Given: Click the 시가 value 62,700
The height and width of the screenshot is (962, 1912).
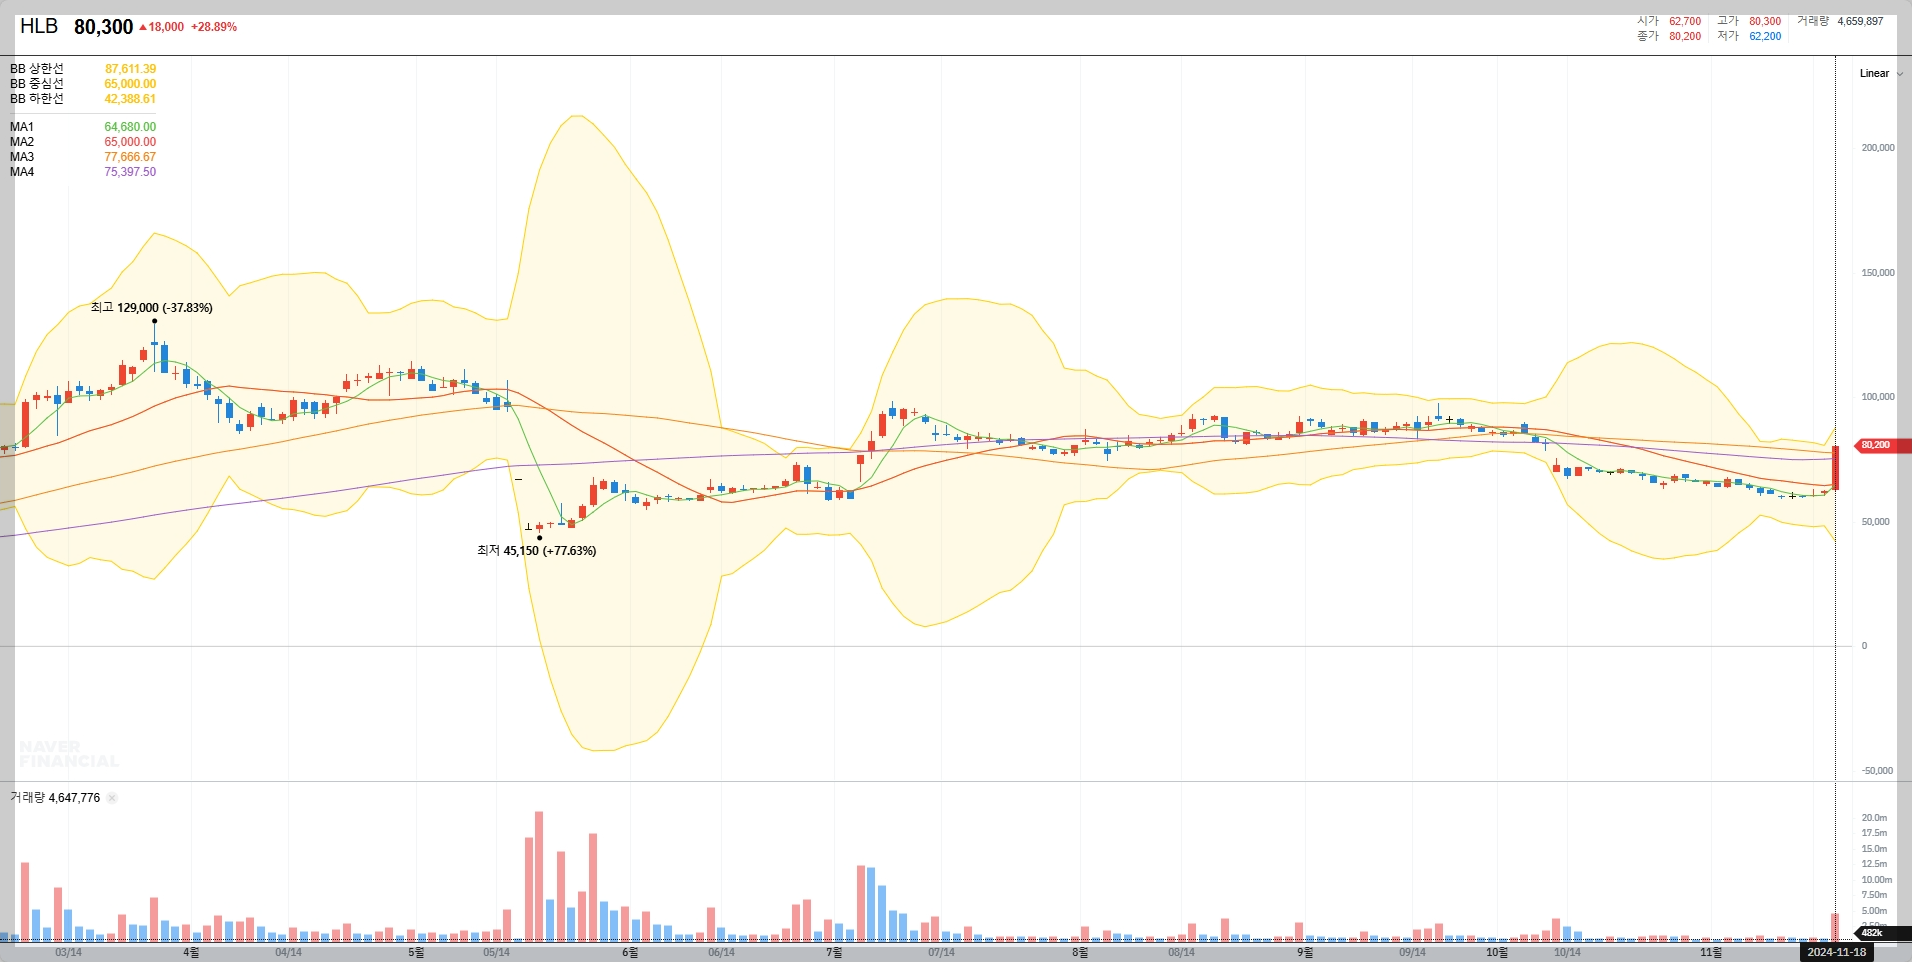Looking at the screenshot, I should pos(1685,21).
